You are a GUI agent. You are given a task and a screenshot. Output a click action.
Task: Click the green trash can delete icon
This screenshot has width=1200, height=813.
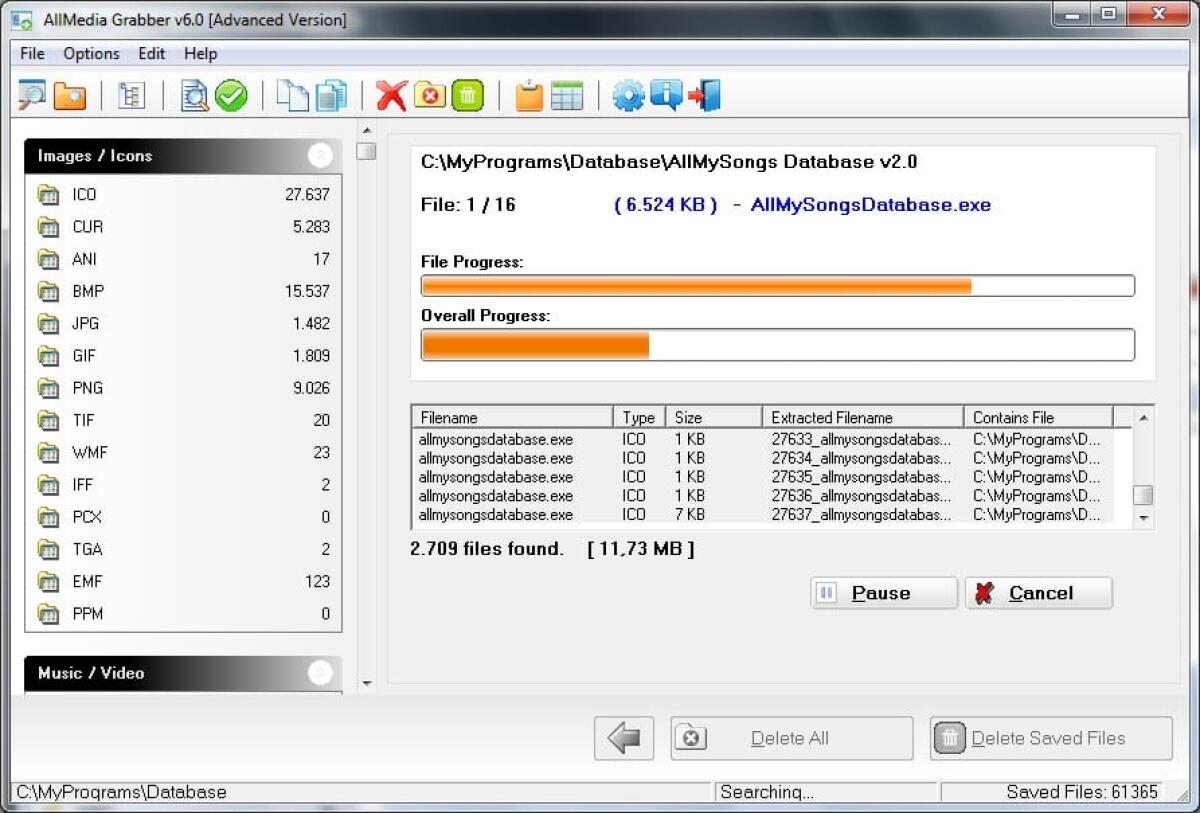[466, 95]
